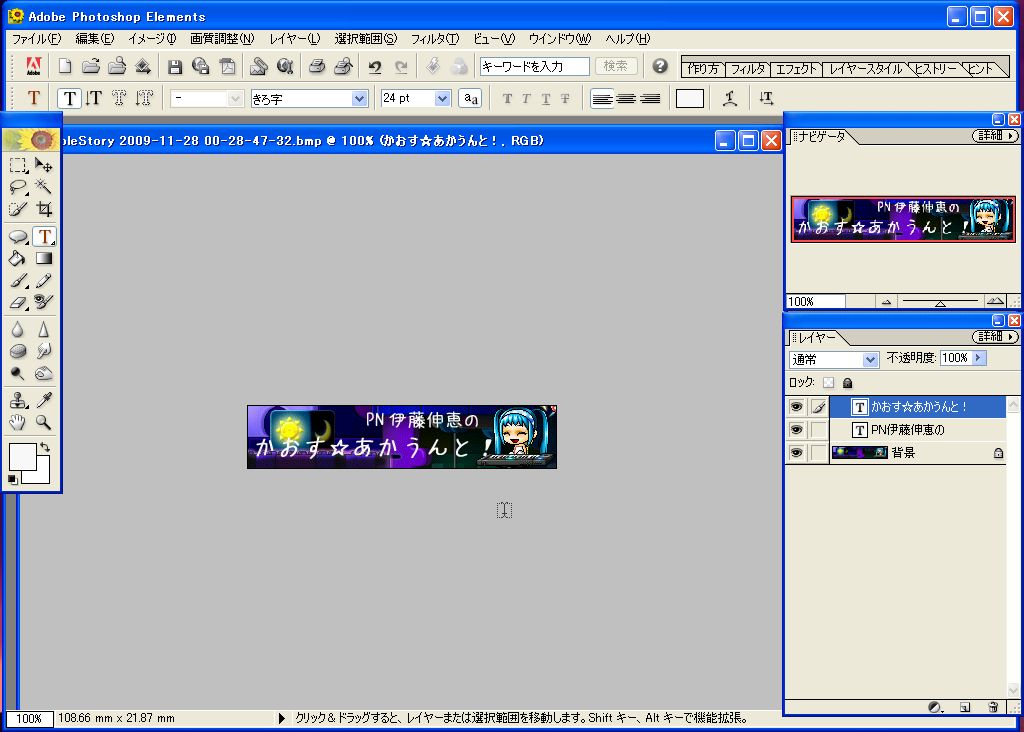Select the Paint Bucket tool
Screen dimensions: 1024x732
click(x=18, y=259)
